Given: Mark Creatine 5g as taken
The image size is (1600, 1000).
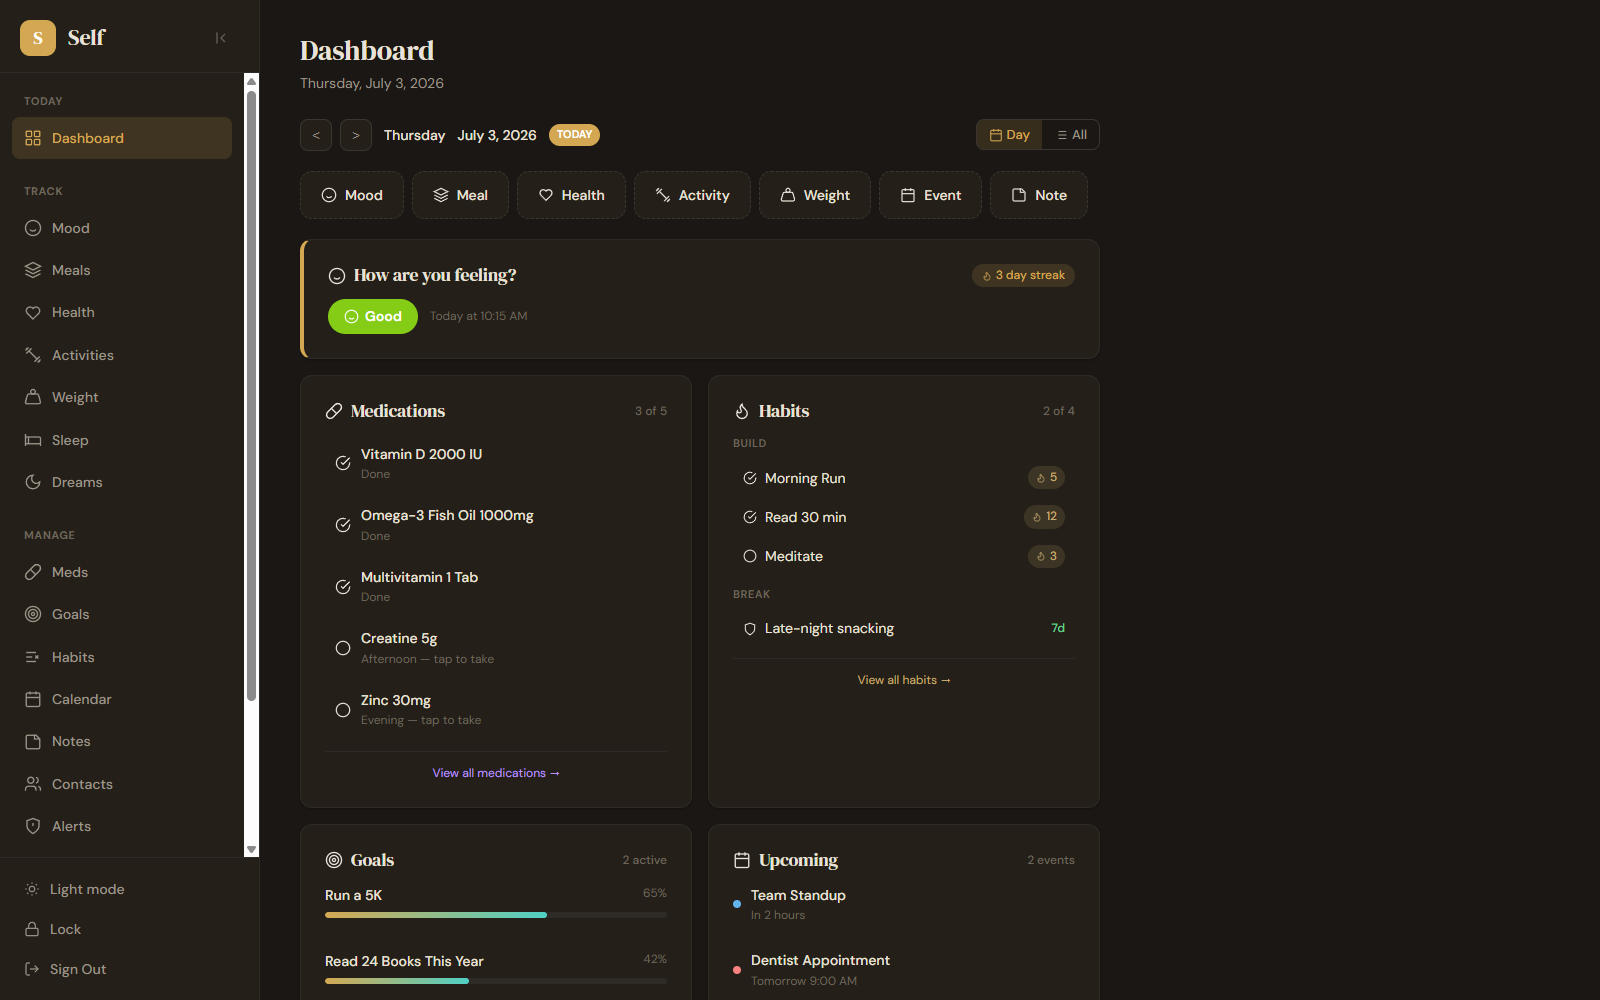Looking at the screenshot, I should pos(343,648).
